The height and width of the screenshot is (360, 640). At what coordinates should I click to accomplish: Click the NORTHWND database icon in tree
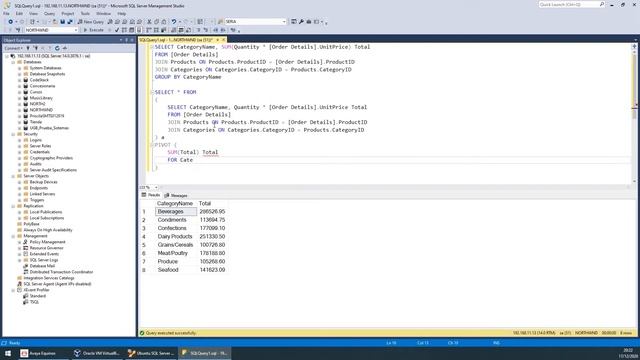pyautogui.click(x=26, y=110)
